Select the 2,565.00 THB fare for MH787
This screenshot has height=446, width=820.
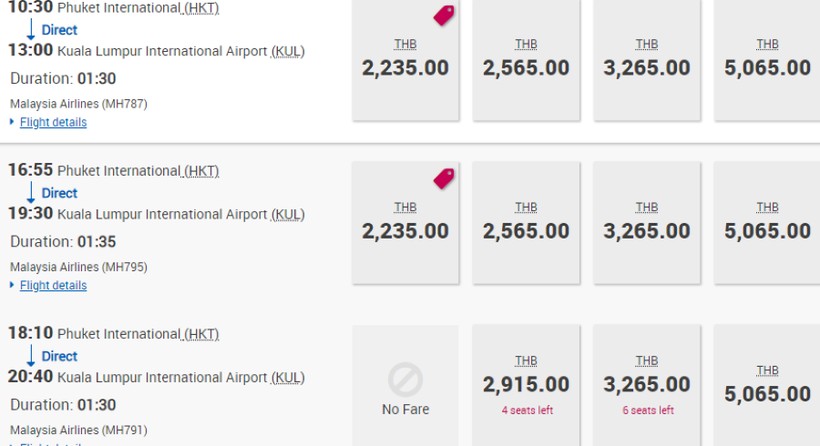(x=526, y=60)
